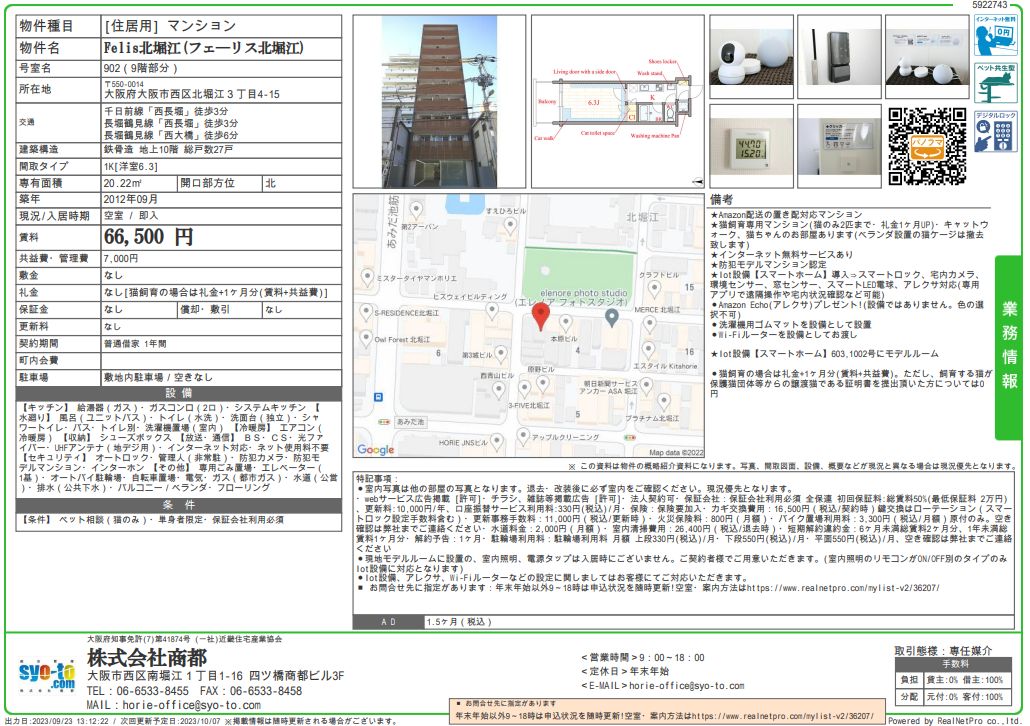Click the 条件 section header

[179, 505]
